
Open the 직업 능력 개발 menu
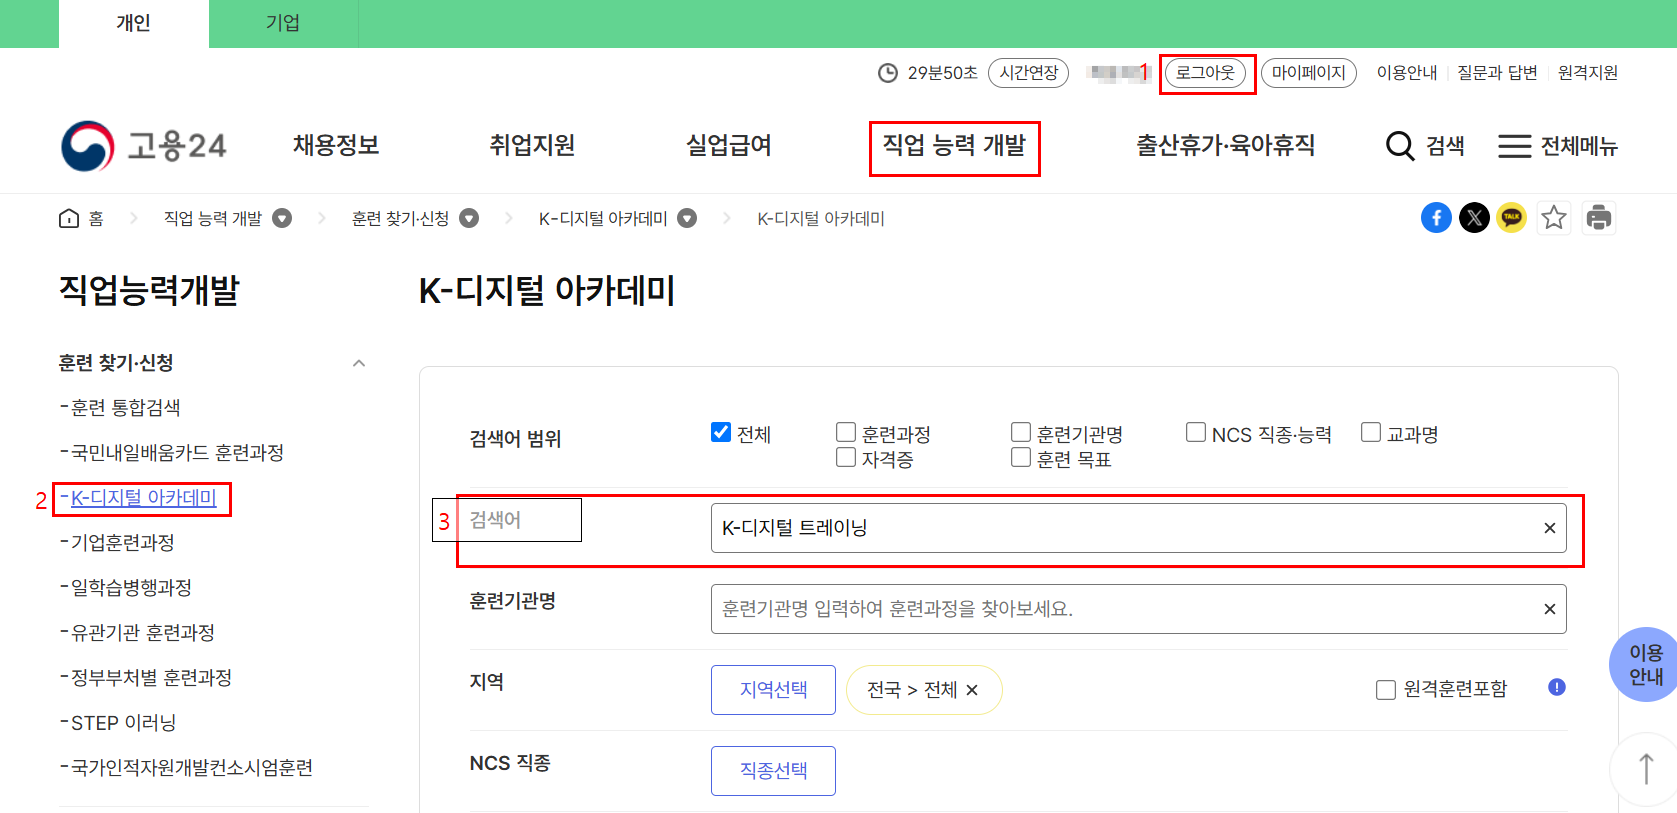click(x=954, y=146)
